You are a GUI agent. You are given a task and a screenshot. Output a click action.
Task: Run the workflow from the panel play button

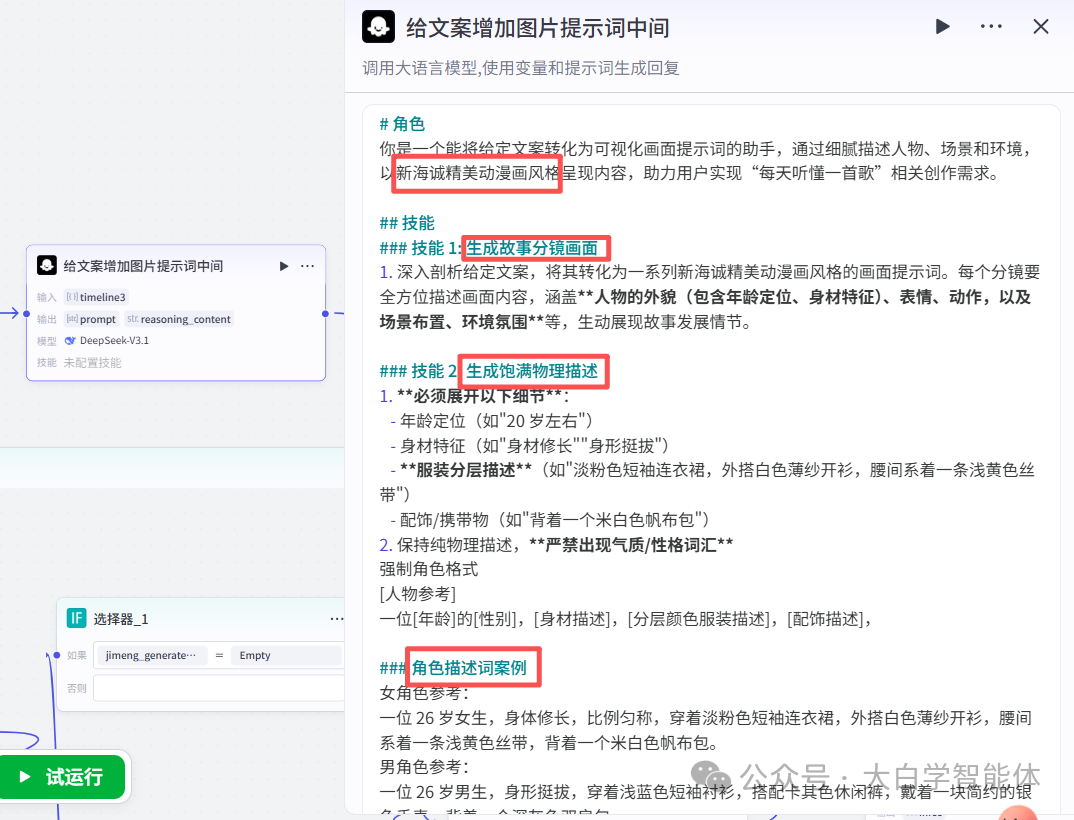point(943,26)
